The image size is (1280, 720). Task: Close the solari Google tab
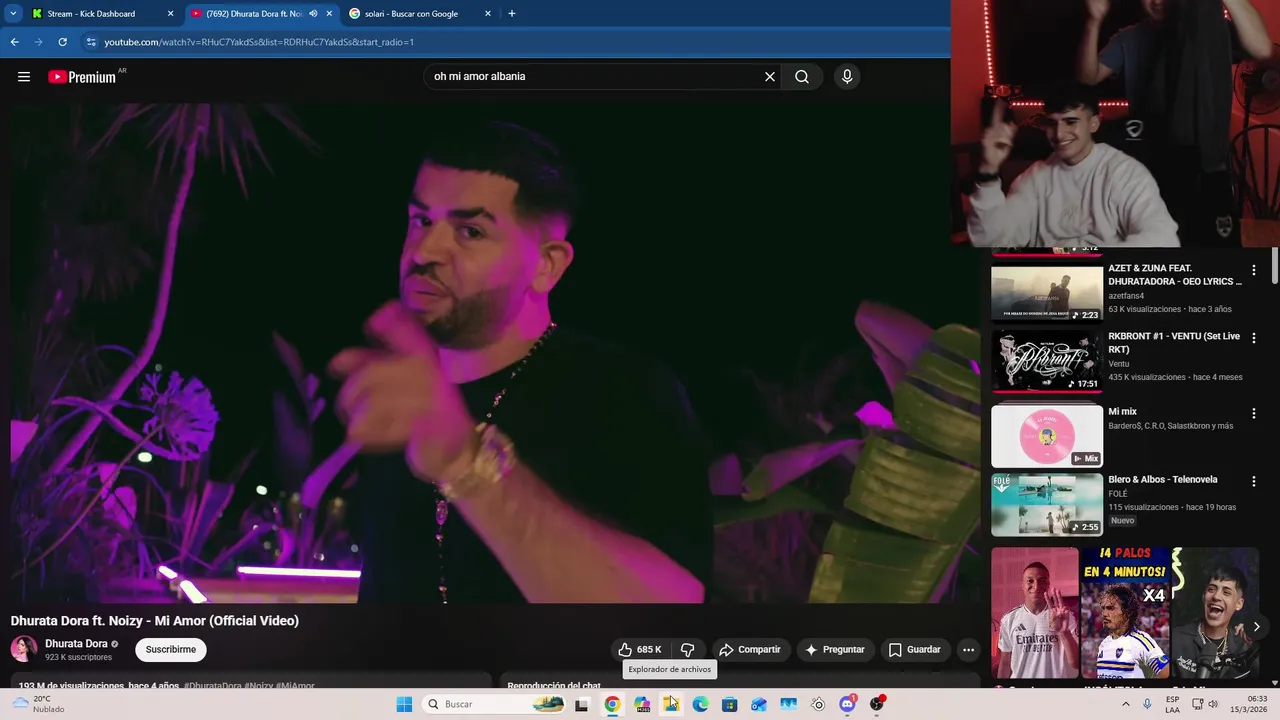coord(488,14)
